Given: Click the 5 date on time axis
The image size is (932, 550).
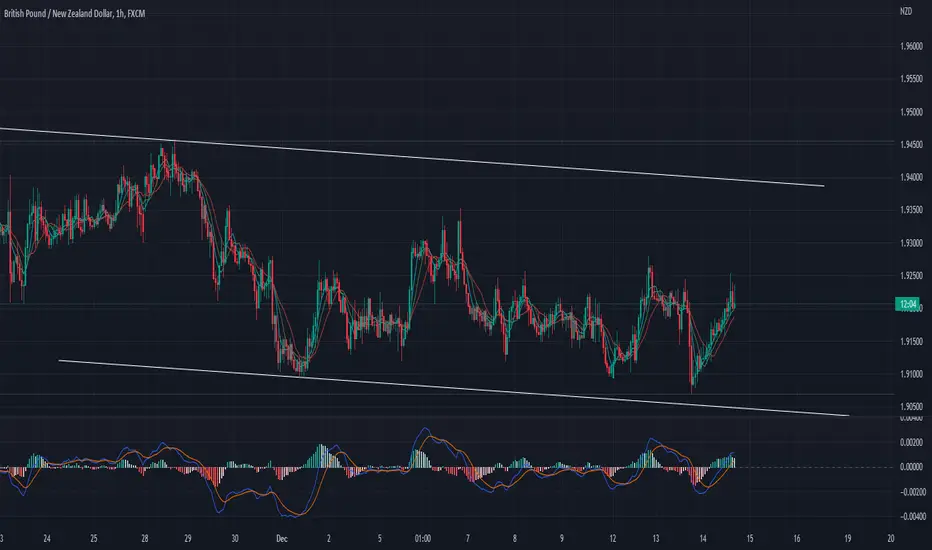Looking at the screenshot, I should click(380, 539).
